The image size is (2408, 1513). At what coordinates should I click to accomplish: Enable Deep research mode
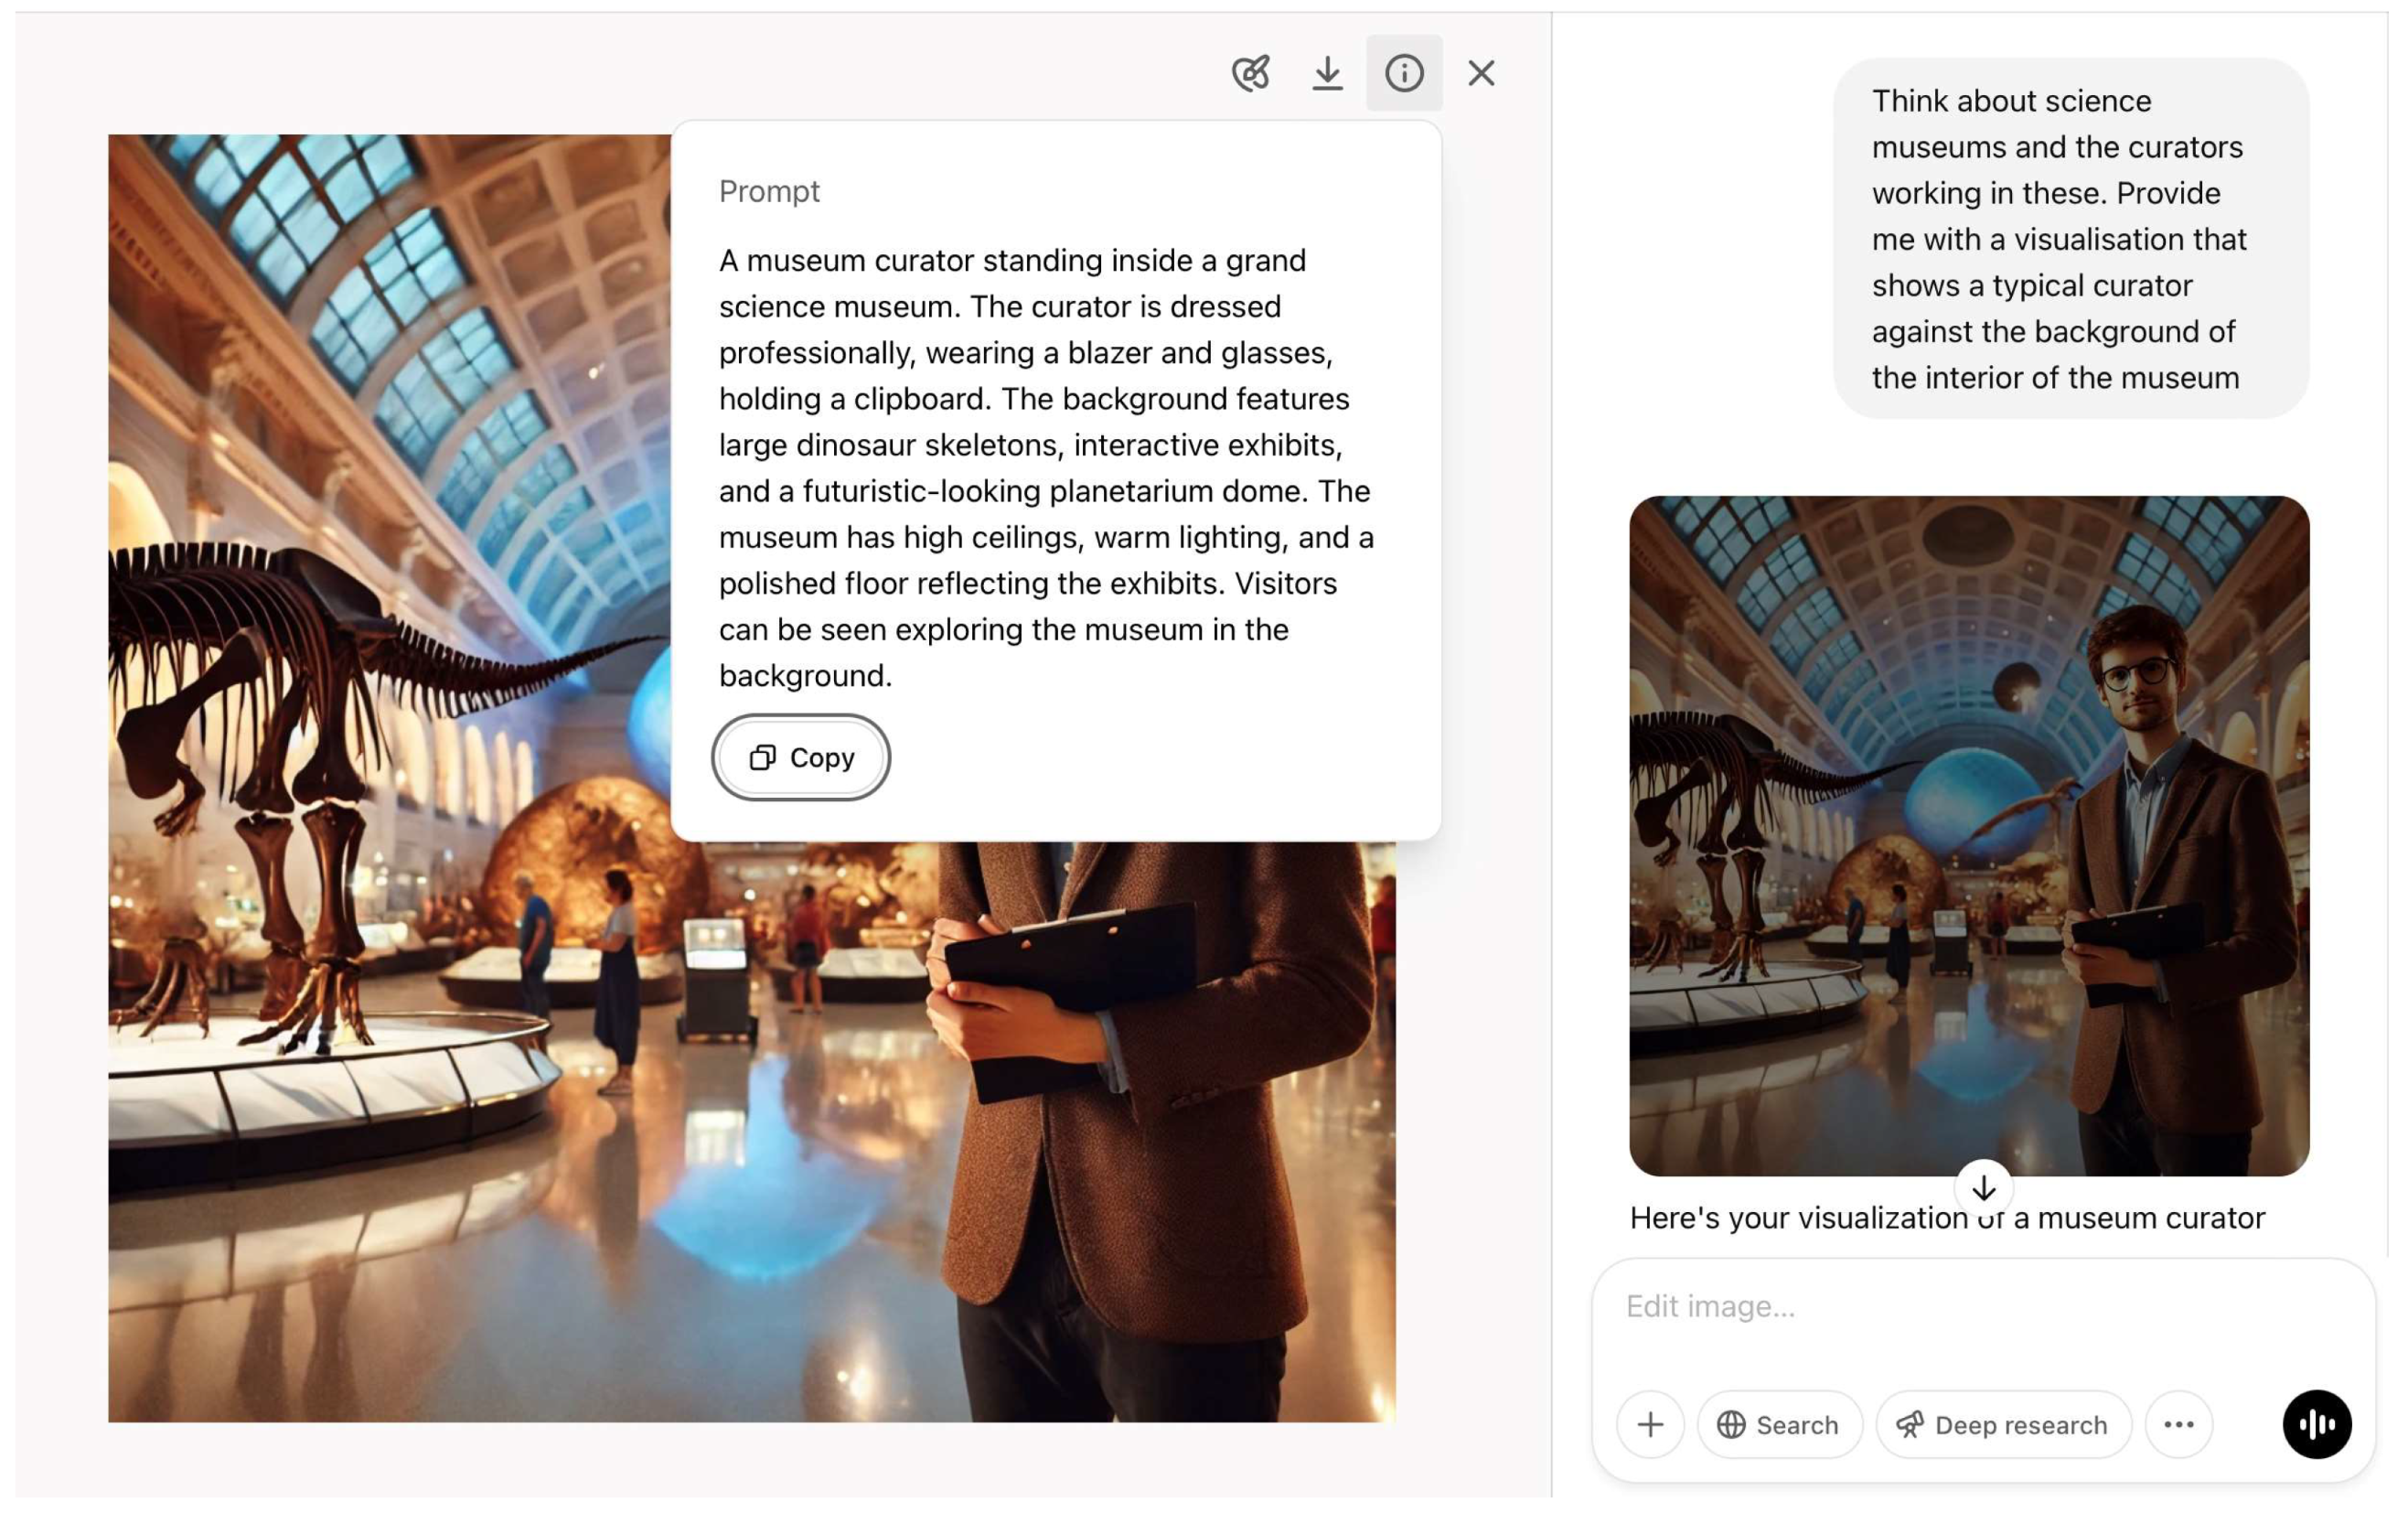tap(2003, 1424)
